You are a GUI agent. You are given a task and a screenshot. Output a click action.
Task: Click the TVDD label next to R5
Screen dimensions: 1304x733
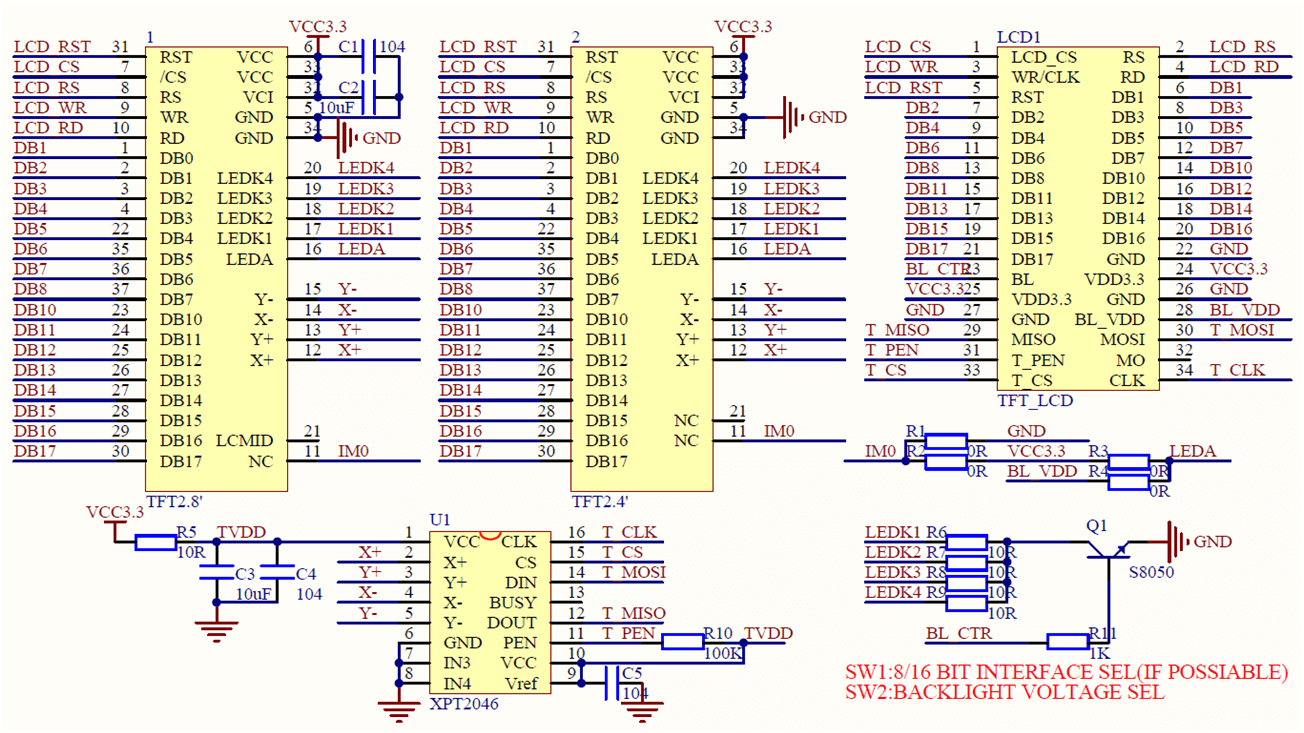240,532
